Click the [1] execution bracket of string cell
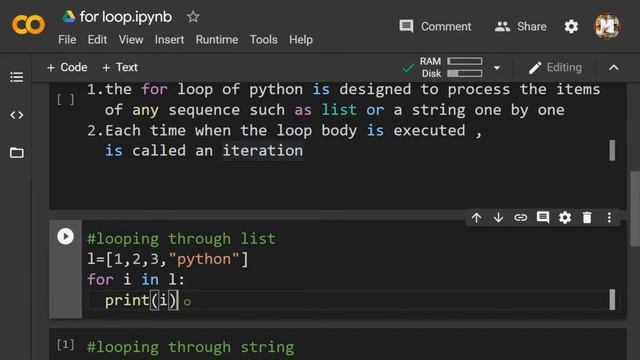640x360 pixels. tap(65, 345)
